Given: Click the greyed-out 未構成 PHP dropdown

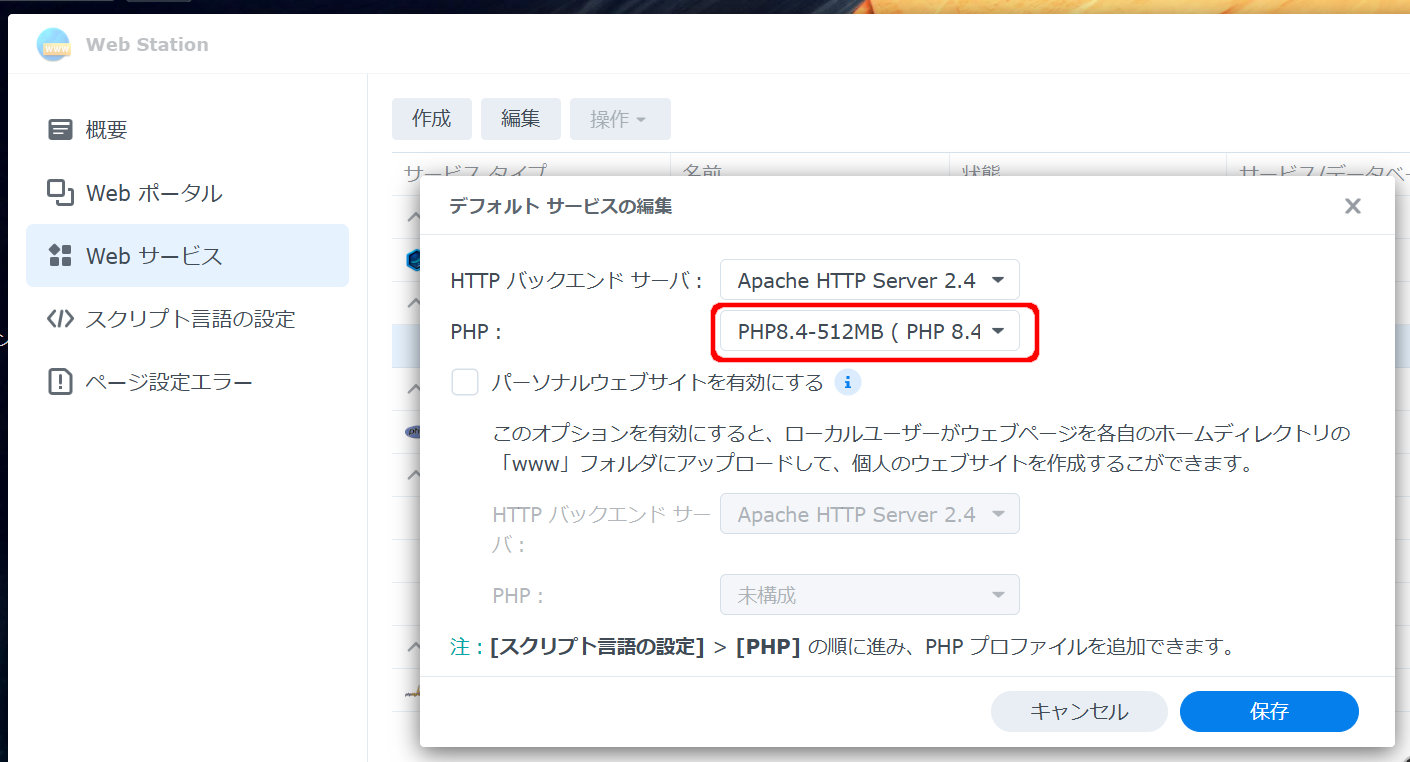Looking at the screenshot, I should click(869, 595).
